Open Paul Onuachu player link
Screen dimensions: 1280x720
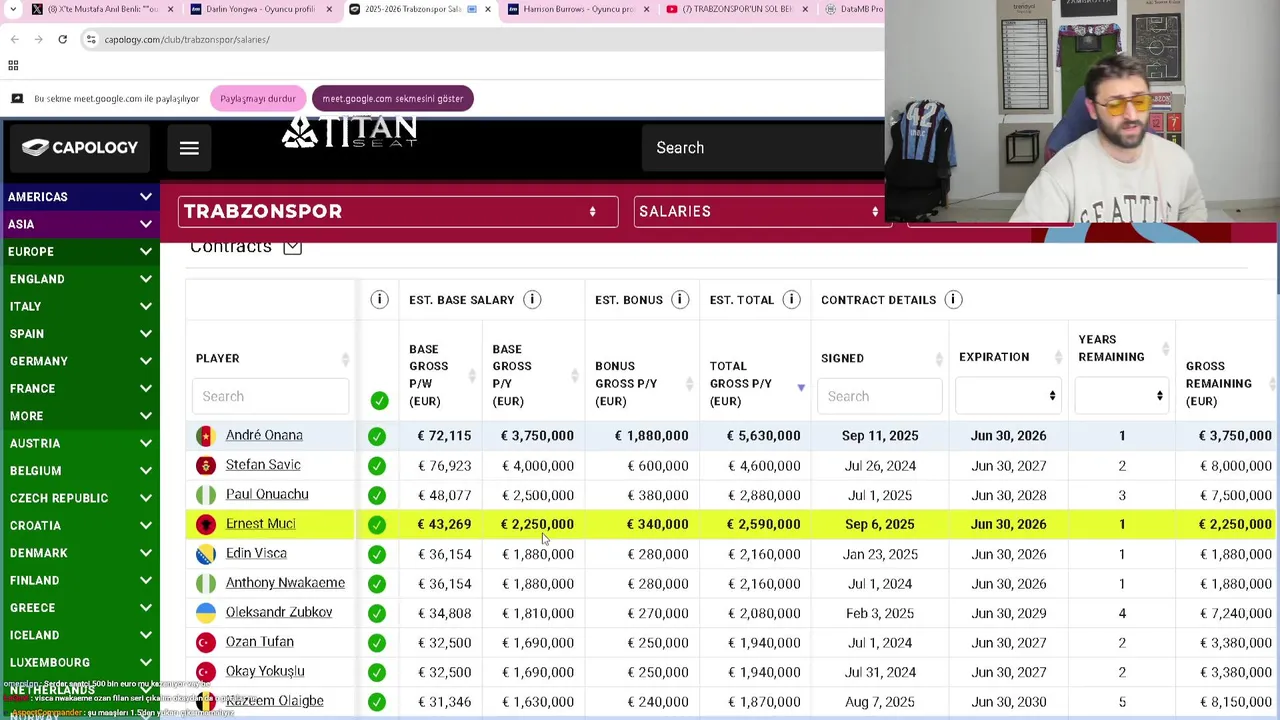(267, 494)
